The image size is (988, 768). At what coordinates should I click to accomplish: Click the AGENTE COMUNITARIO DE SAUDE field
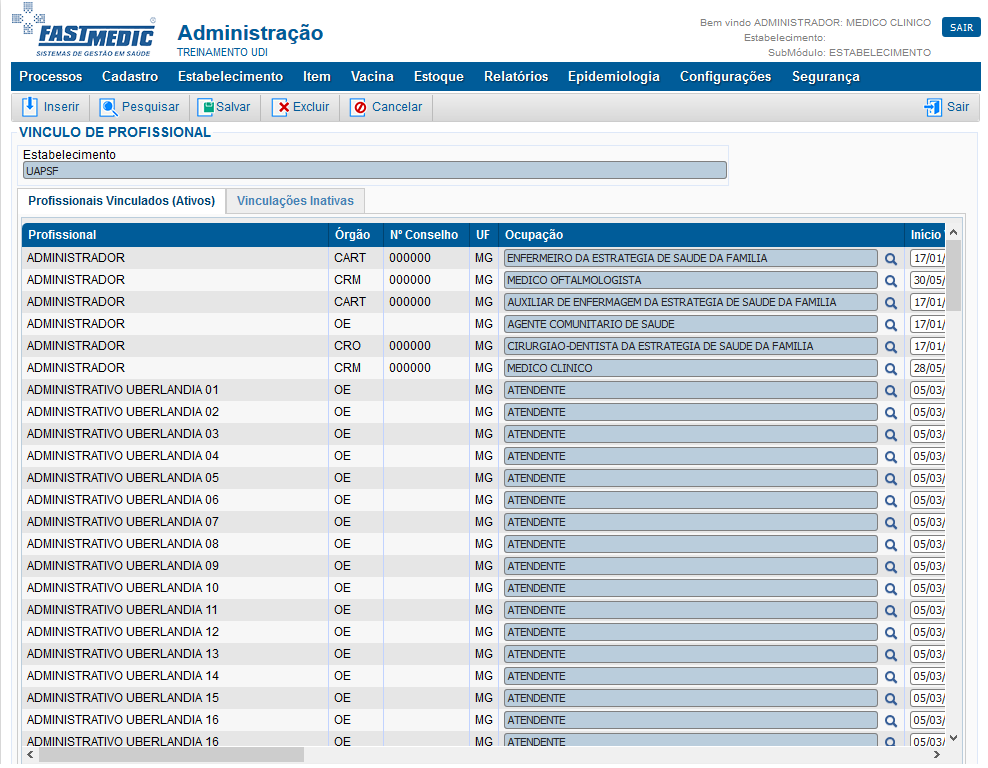click(691, 324)
